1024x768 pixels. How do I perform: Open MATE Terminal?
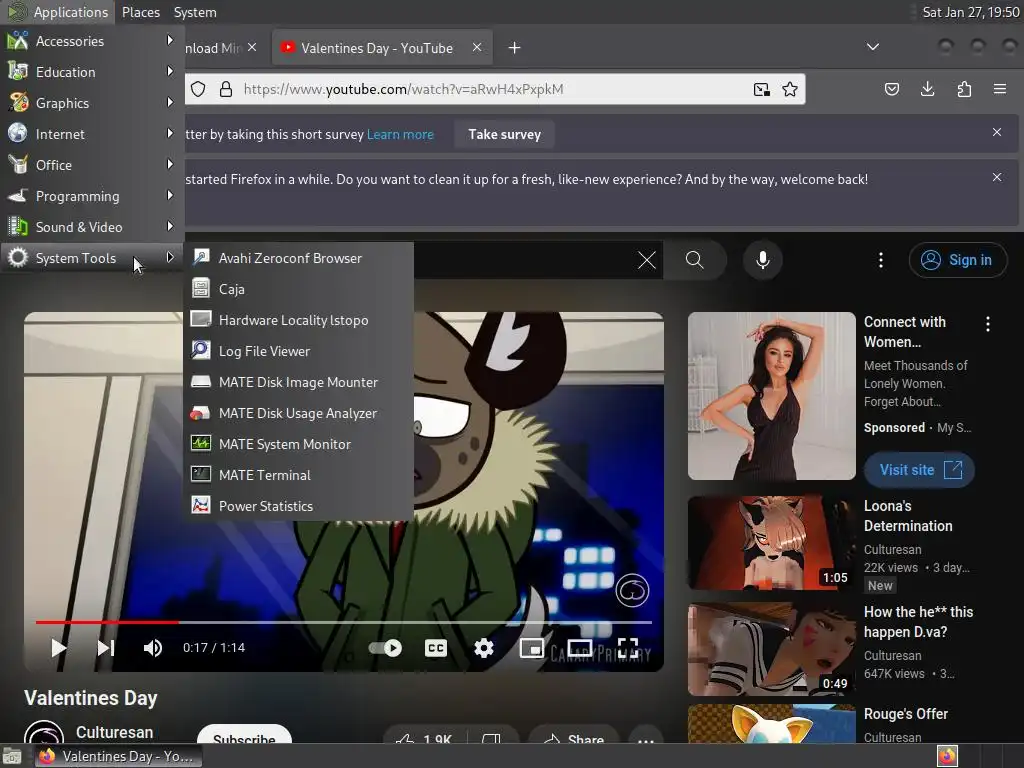pos(298,475)
